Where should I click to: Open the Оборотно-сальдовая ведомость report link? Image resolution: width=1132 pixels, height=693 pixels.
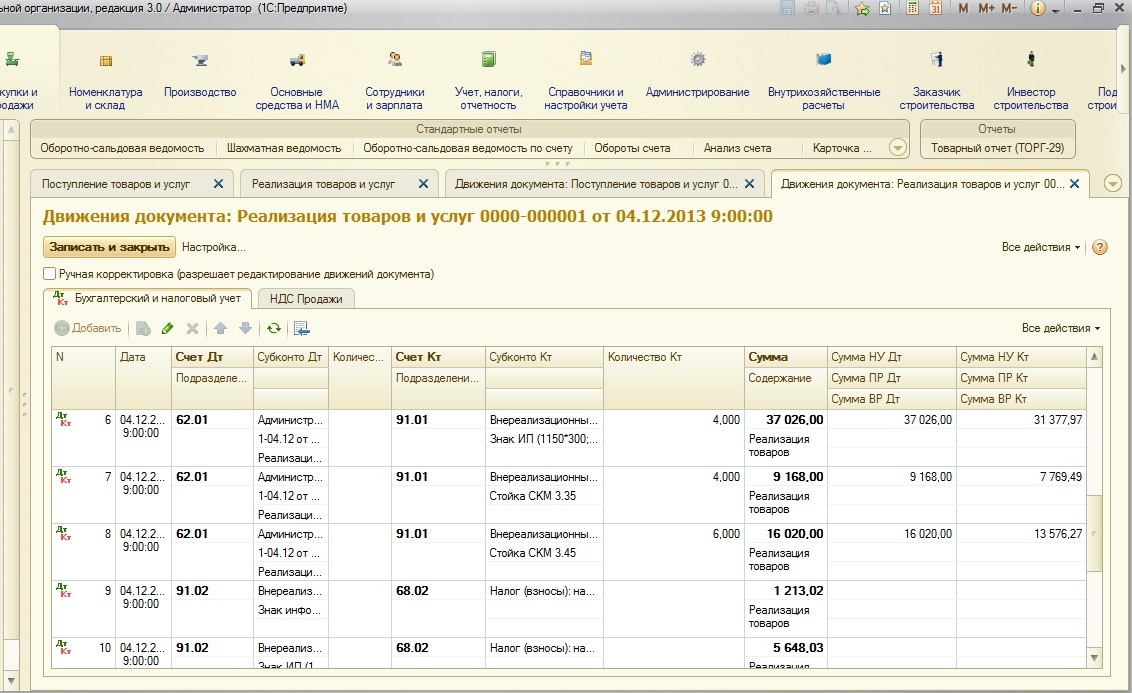122,148
